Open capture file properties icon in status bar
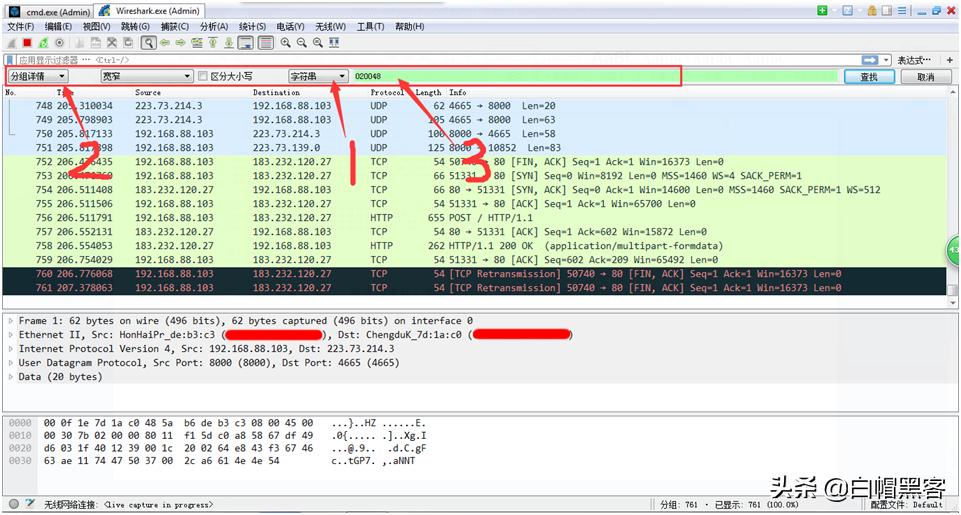This screenshot has width=961, height=515. (x=29, y=504)
